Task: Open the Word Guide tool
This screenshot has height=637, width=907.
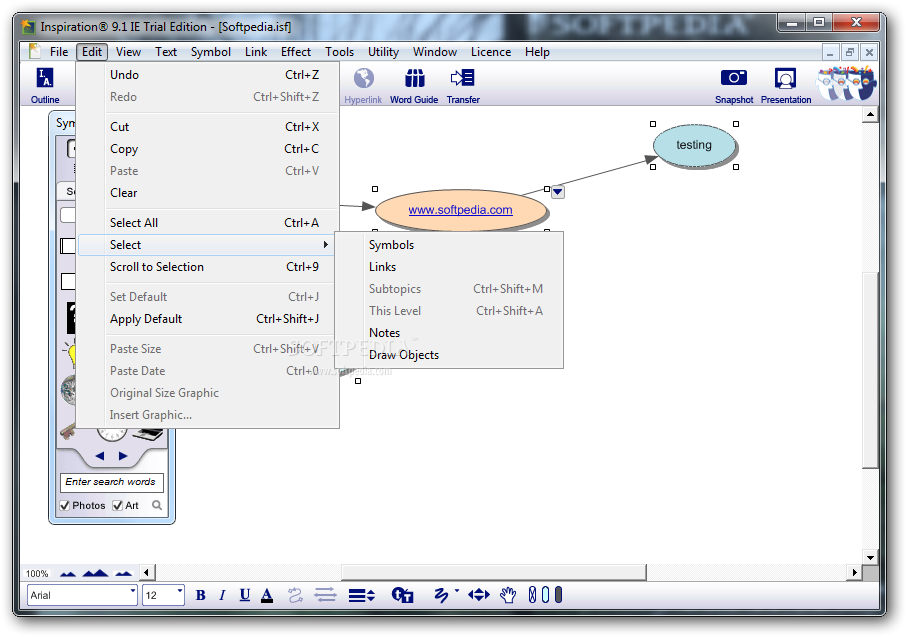Action: (x=414, y=85)
